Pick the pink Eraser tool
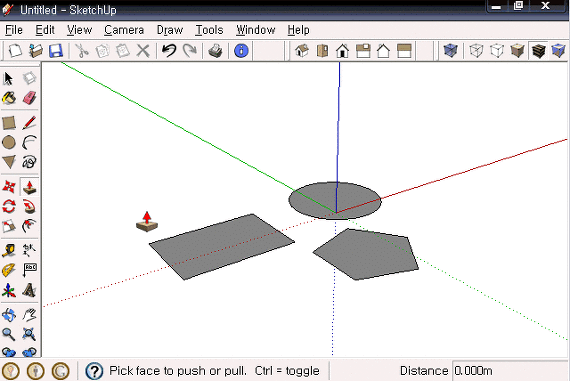Image resolution: width=570 pixels, height=381 pixels. pos(29,97)
